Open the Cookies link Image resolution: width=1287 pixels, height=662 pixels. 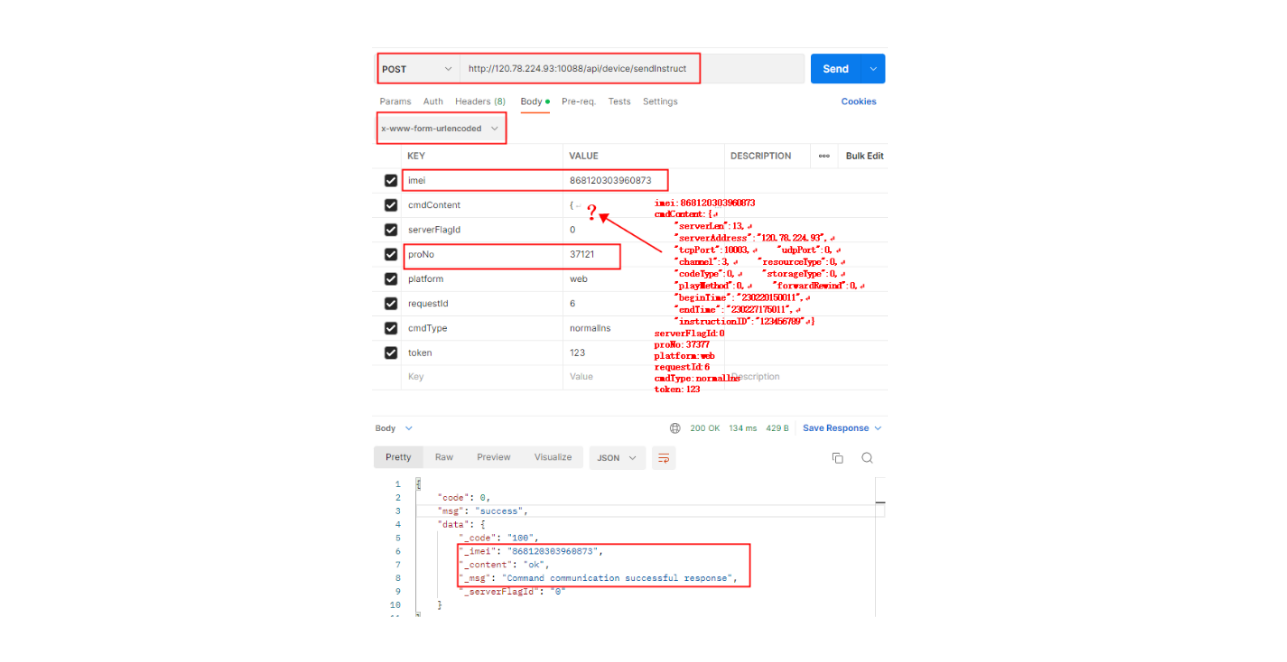click(858, 102)
